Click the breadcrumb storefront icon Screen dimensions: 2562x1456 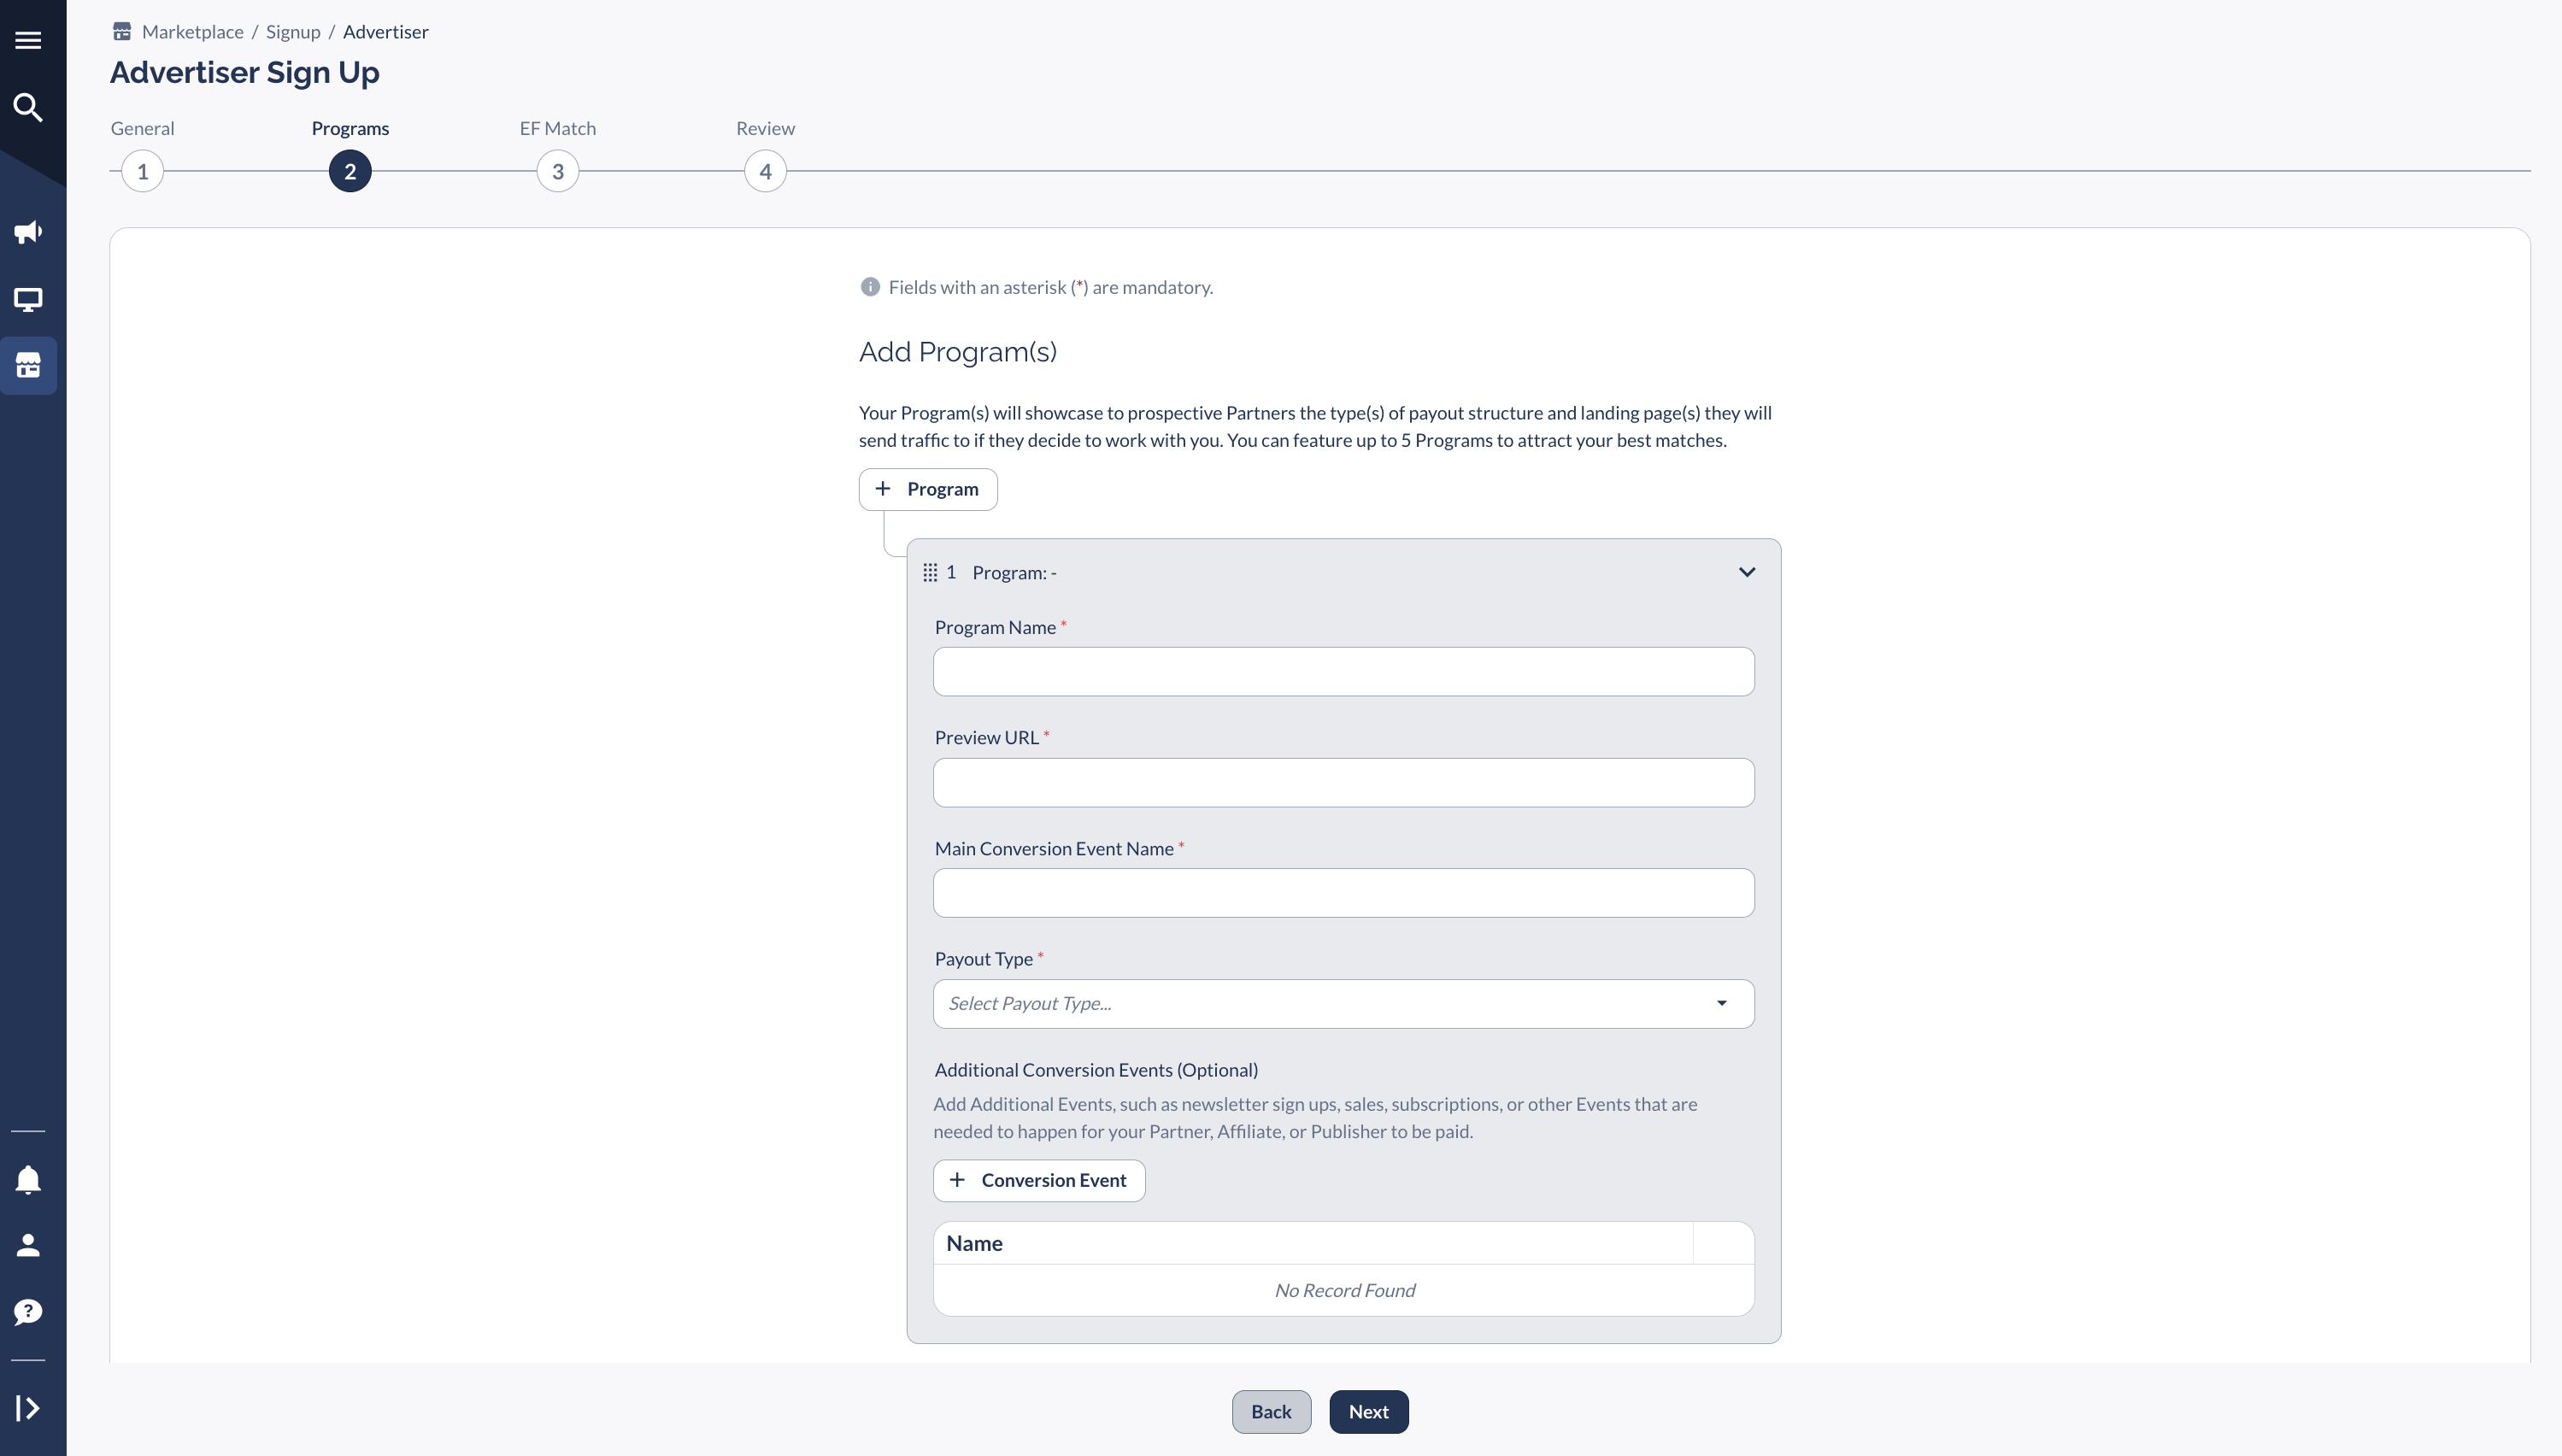click(x=122, y=32)
